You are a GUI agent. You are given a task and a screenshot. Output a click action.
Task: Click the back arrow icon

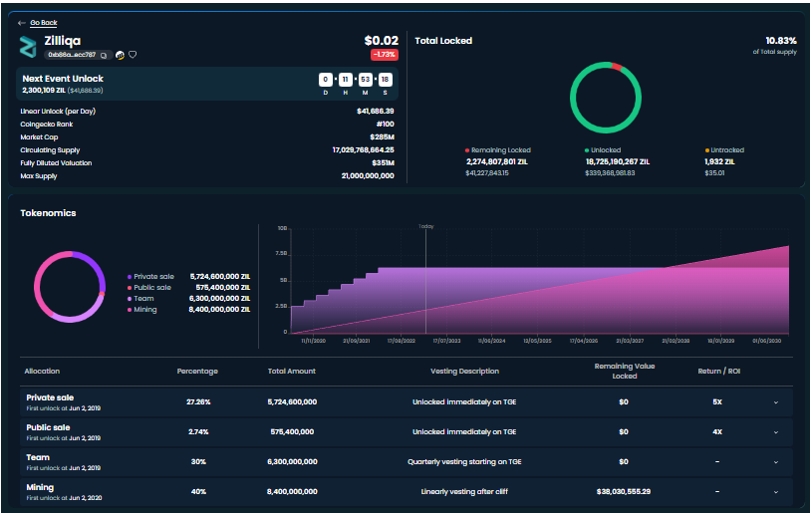tap(21, 23)
